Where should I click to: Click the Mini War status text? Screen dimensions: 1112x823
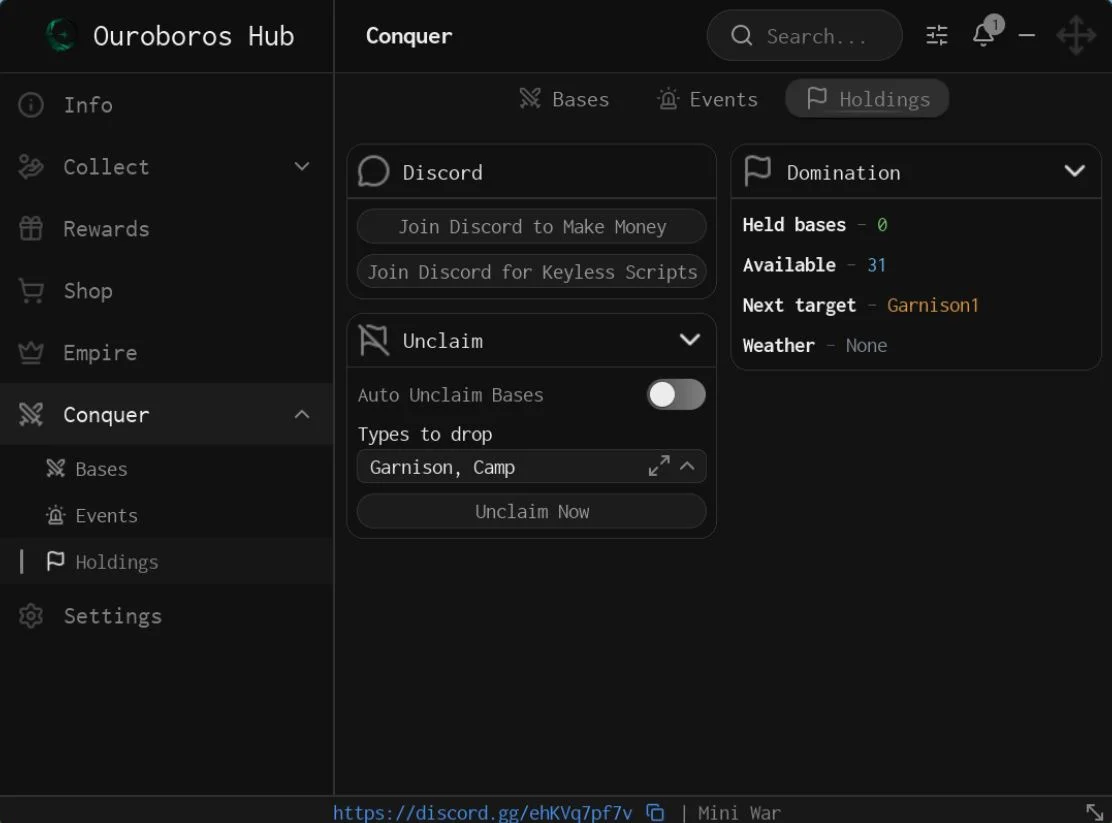(x=739, y=812)
